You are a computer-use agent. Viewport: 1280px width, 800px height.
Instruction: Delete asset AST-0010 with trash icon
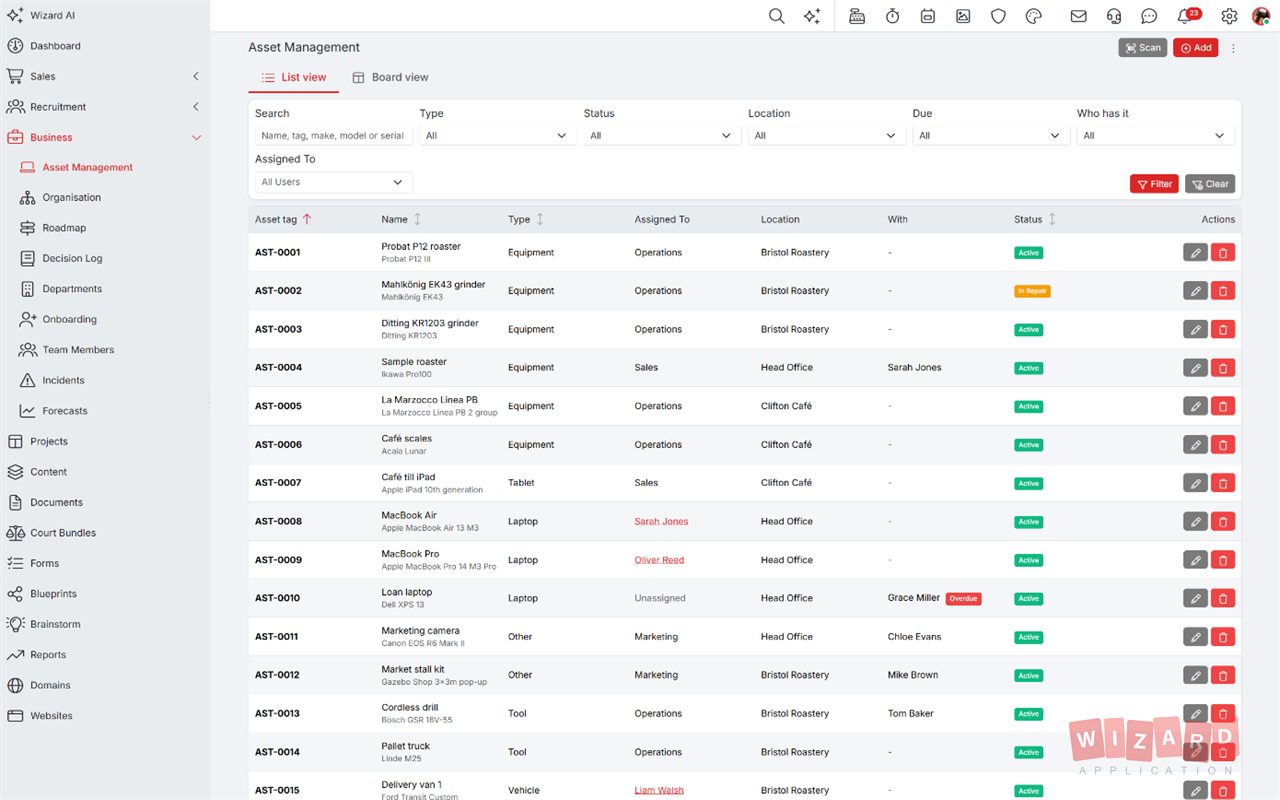[1222, 598]
